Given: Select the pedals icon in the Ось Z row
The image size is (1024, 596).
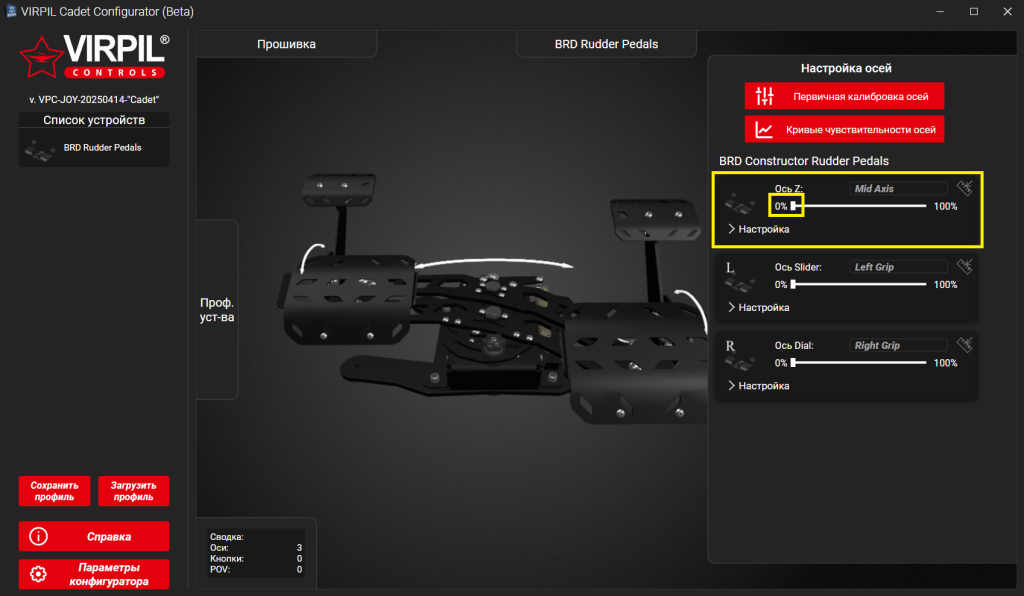Looking at the screenshot, I should point(740,202).
